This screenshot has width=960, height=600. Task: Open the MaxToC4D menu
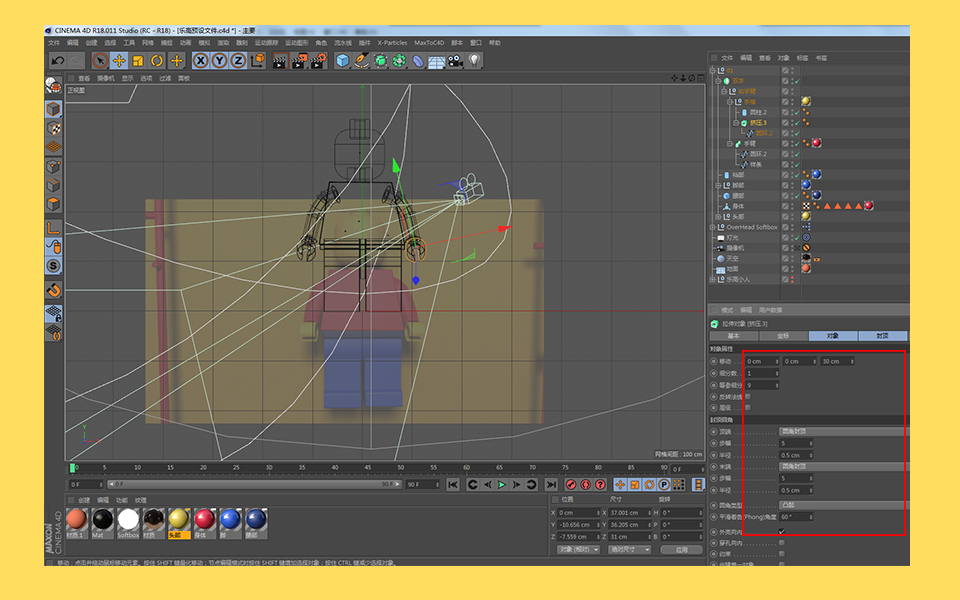[x=429, y=43]
